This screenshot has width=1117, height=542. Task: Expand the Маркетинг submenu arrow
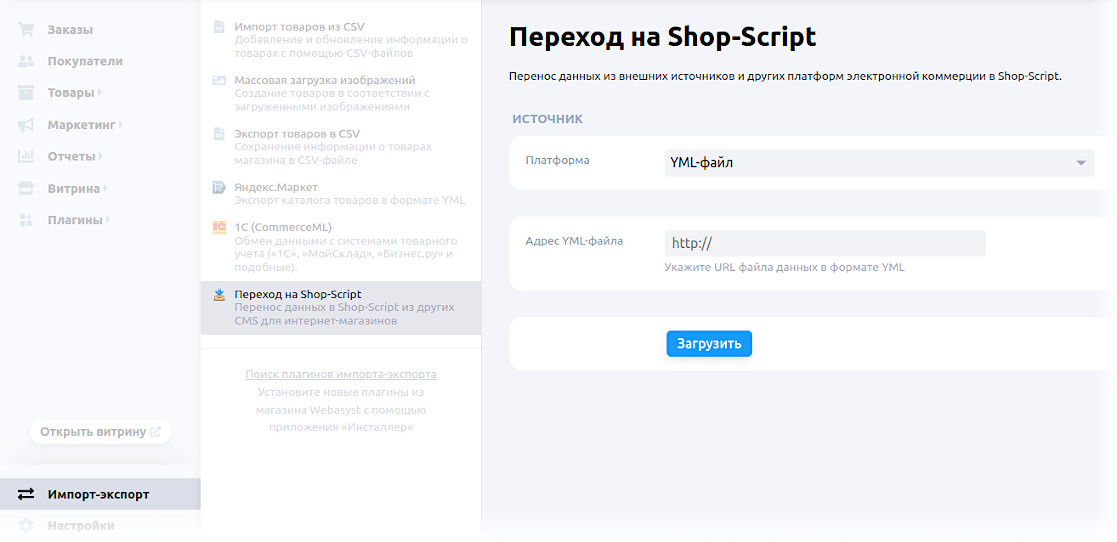pyautogui.click(x=121, y=125)
